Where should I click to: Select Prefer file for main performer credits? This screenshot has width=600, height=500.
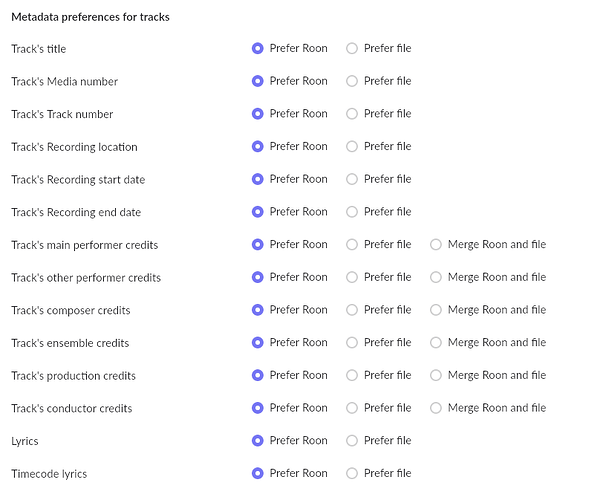tap(352, 244)
